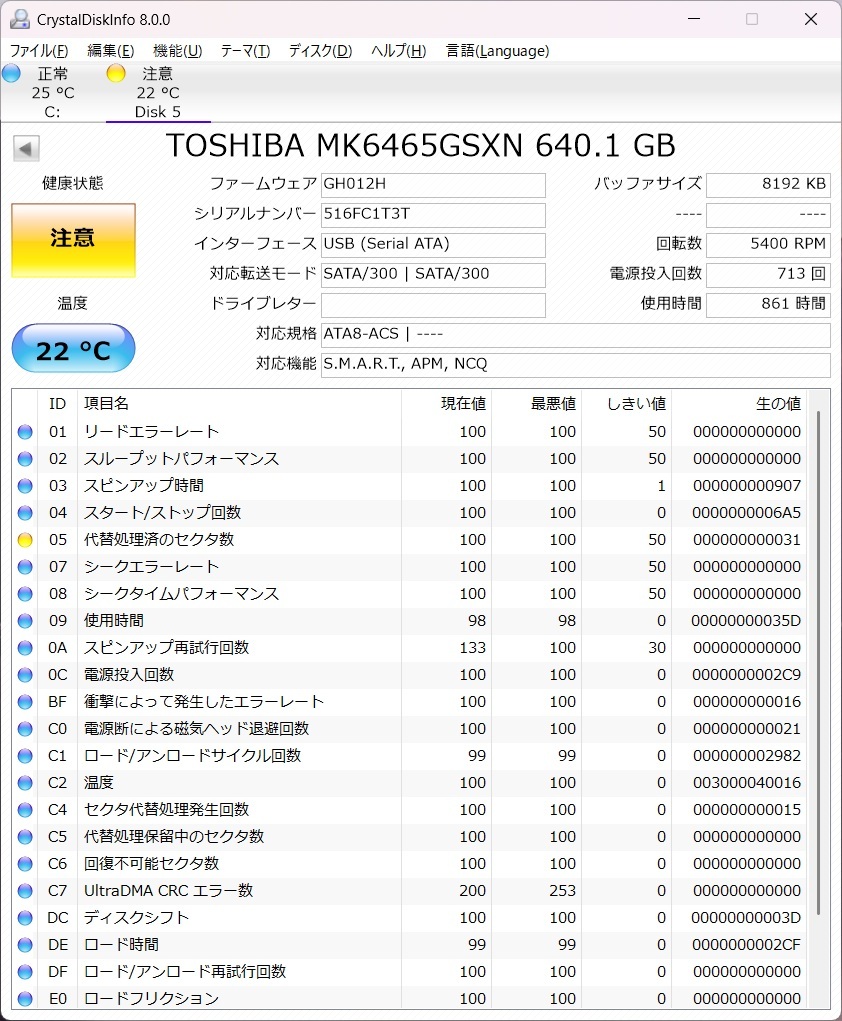Click the interface field USB (Serial ATA)
Screen dimensions: 842x1021
click(x=433, y=245)
